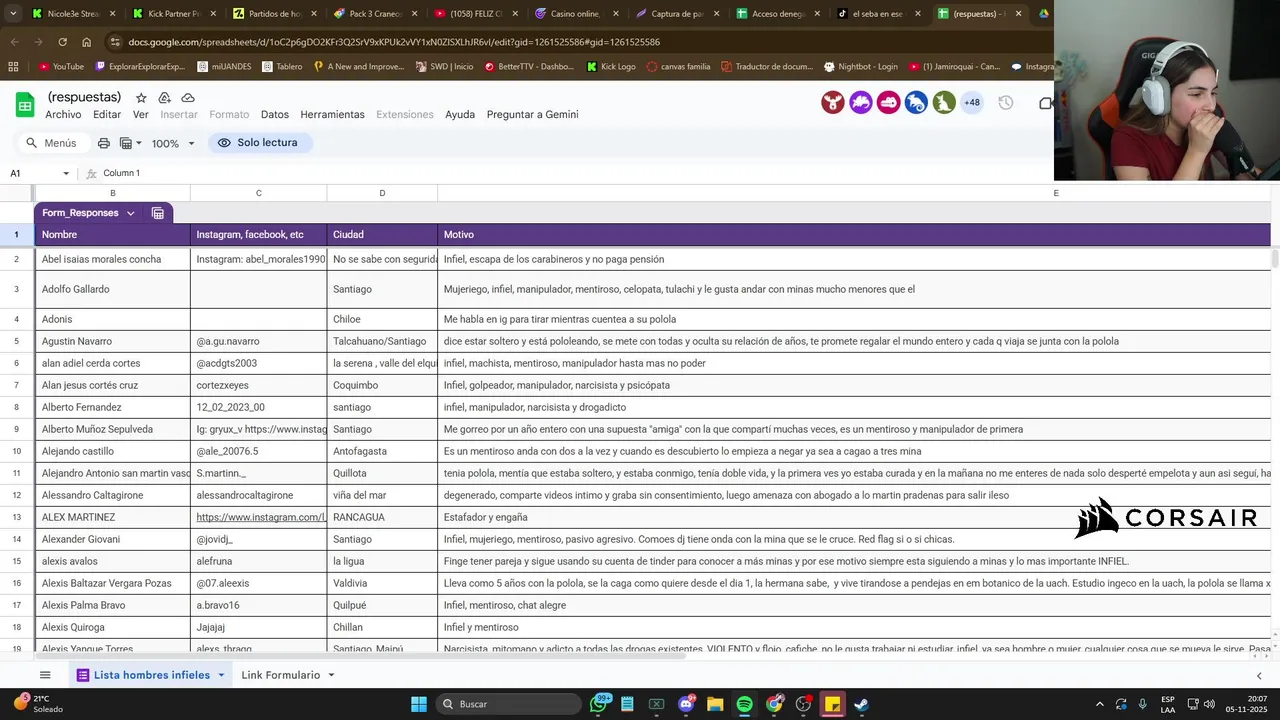Screen dimensions: 1280x720
Task: Open the browser tab search chevron
Action: 12,14
